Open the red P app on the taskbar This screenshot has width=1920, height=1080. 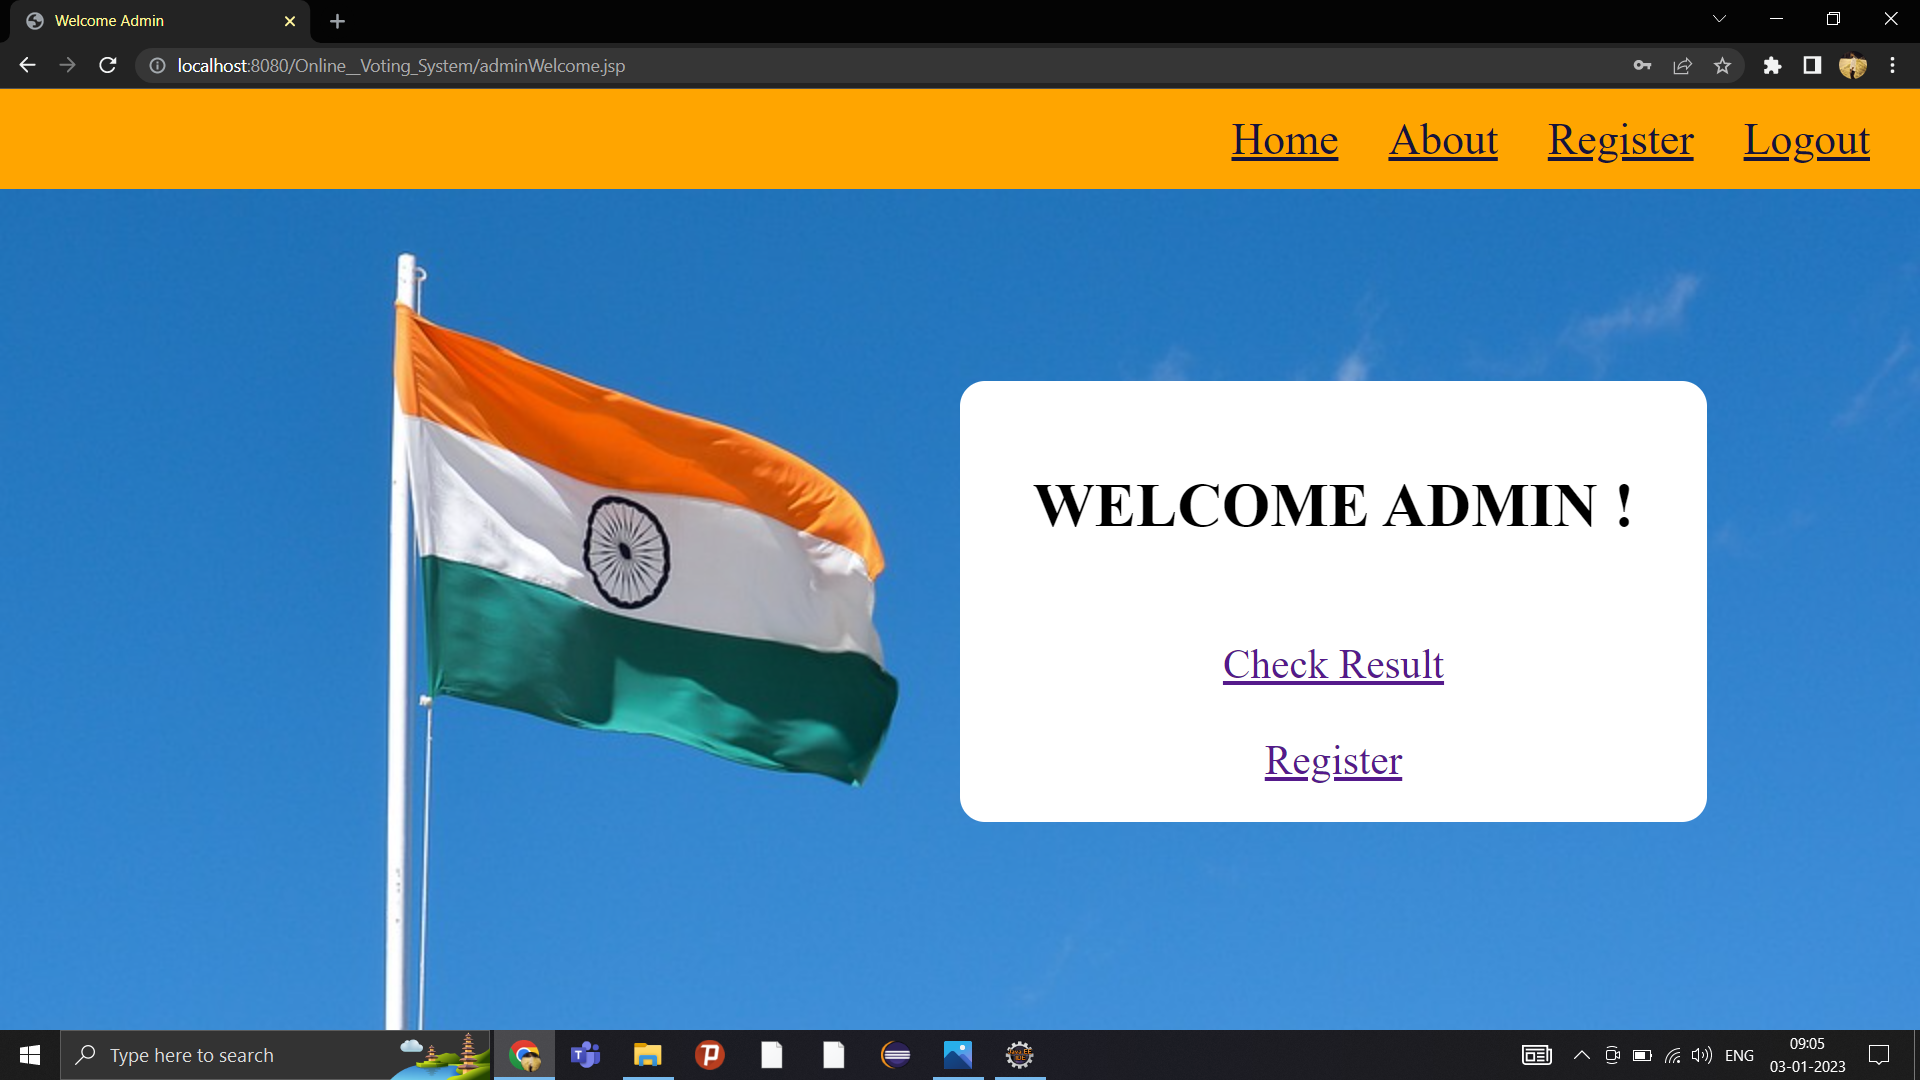click(710, 1055)
